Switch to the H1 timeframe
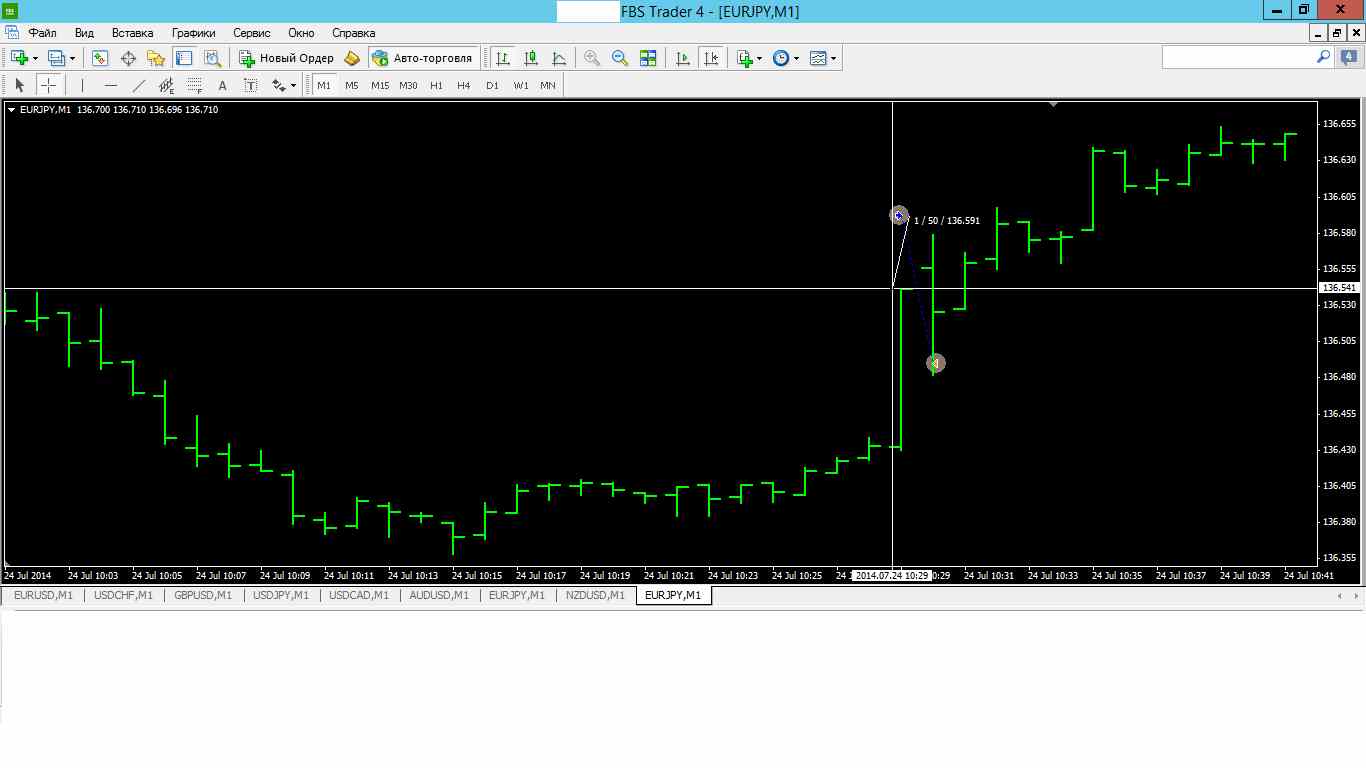 point(436,85)
